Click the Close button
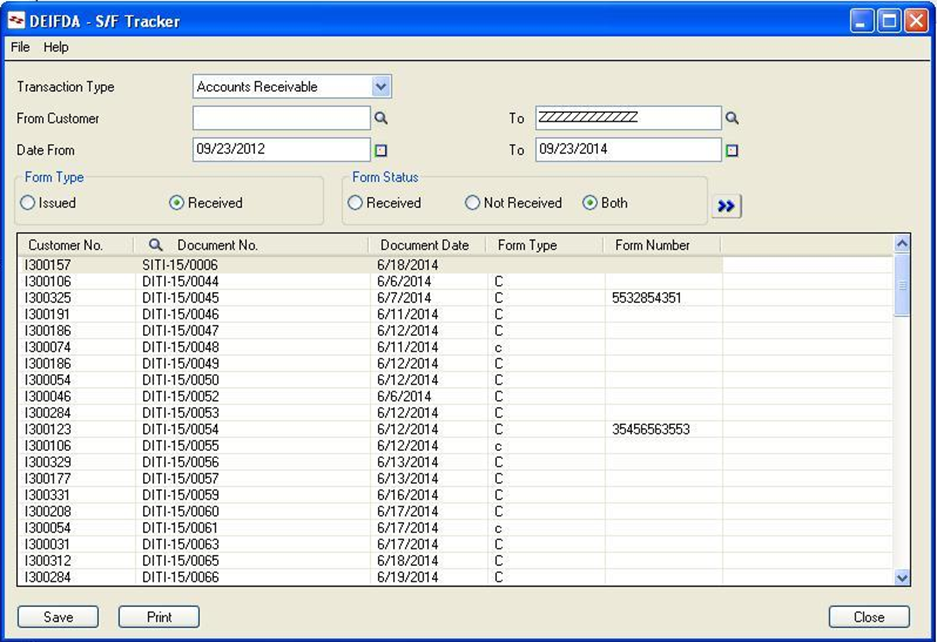 click(x=869, y=617)
